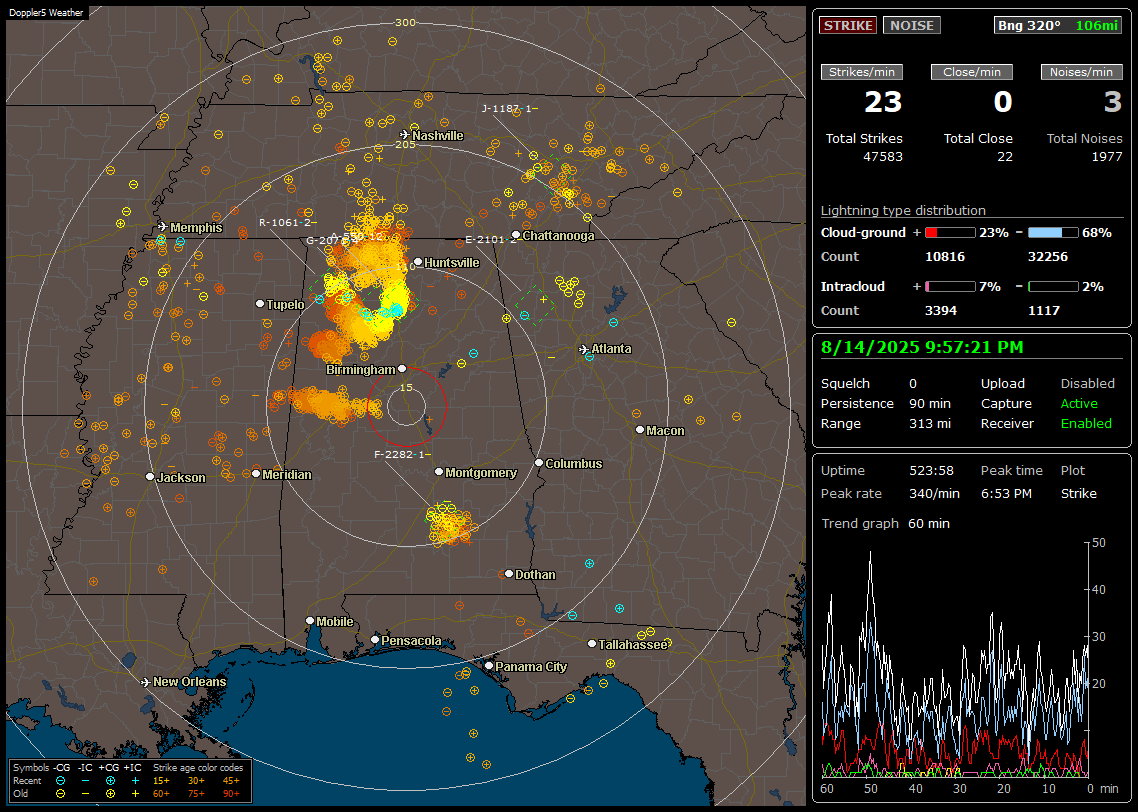Click the positive cloud-ground red percentage bar
1138x812 pixels.
point(949,233)
